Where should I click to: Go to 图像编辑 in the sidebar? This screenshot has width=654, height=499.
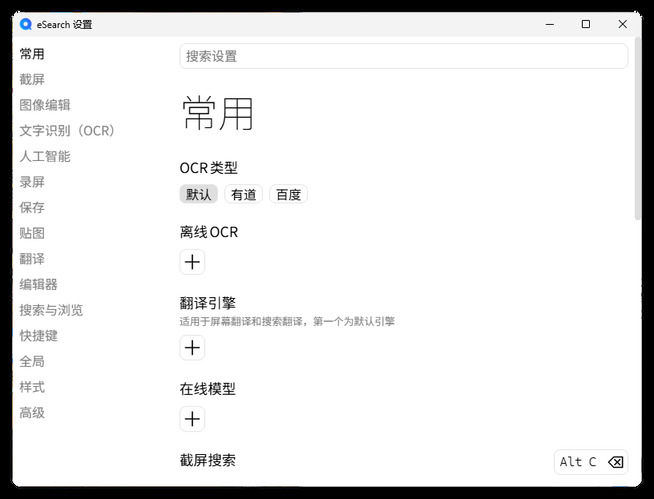[45, 105]
